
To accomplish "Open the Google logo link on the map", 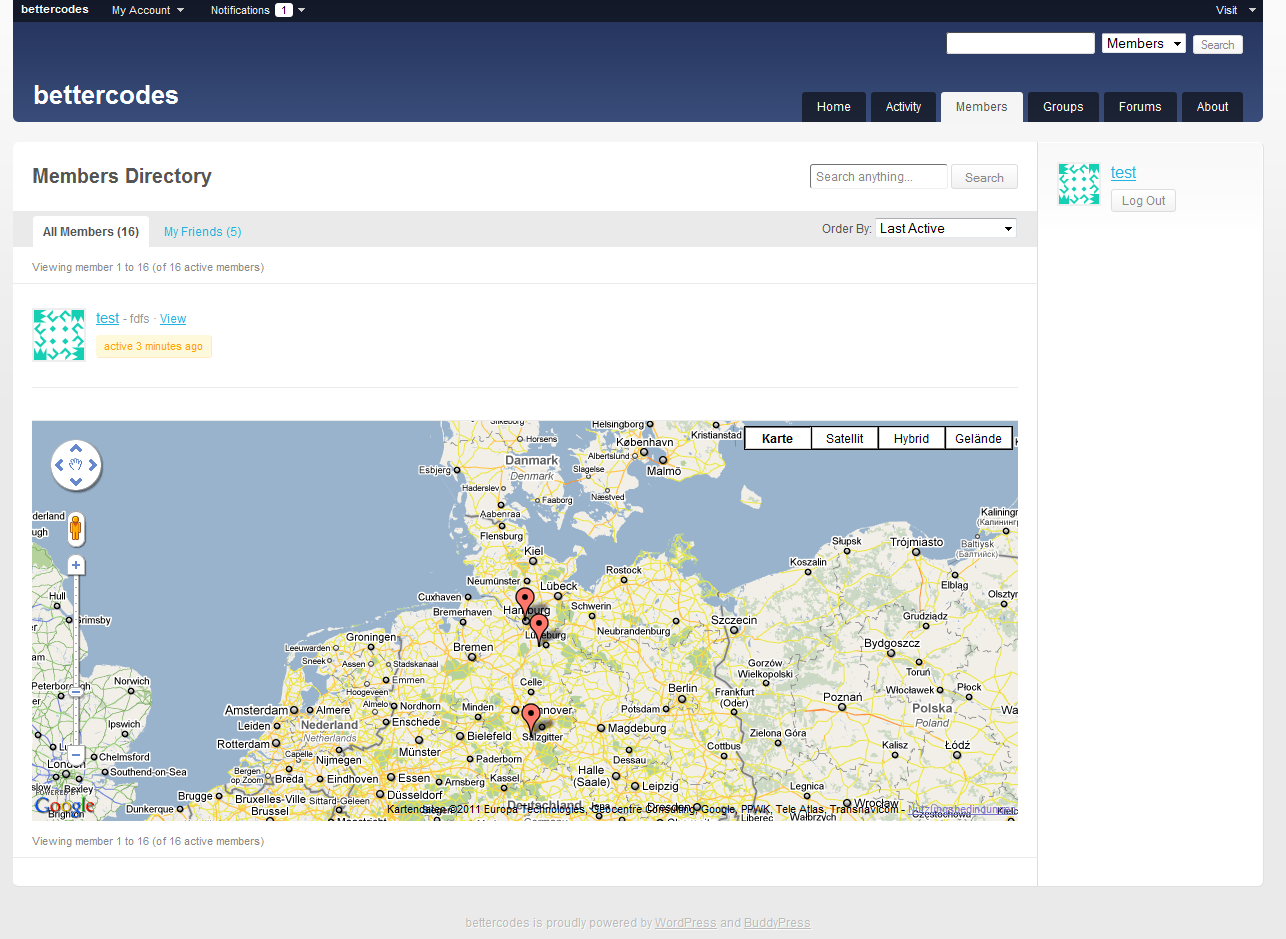I will coord(64,806).
